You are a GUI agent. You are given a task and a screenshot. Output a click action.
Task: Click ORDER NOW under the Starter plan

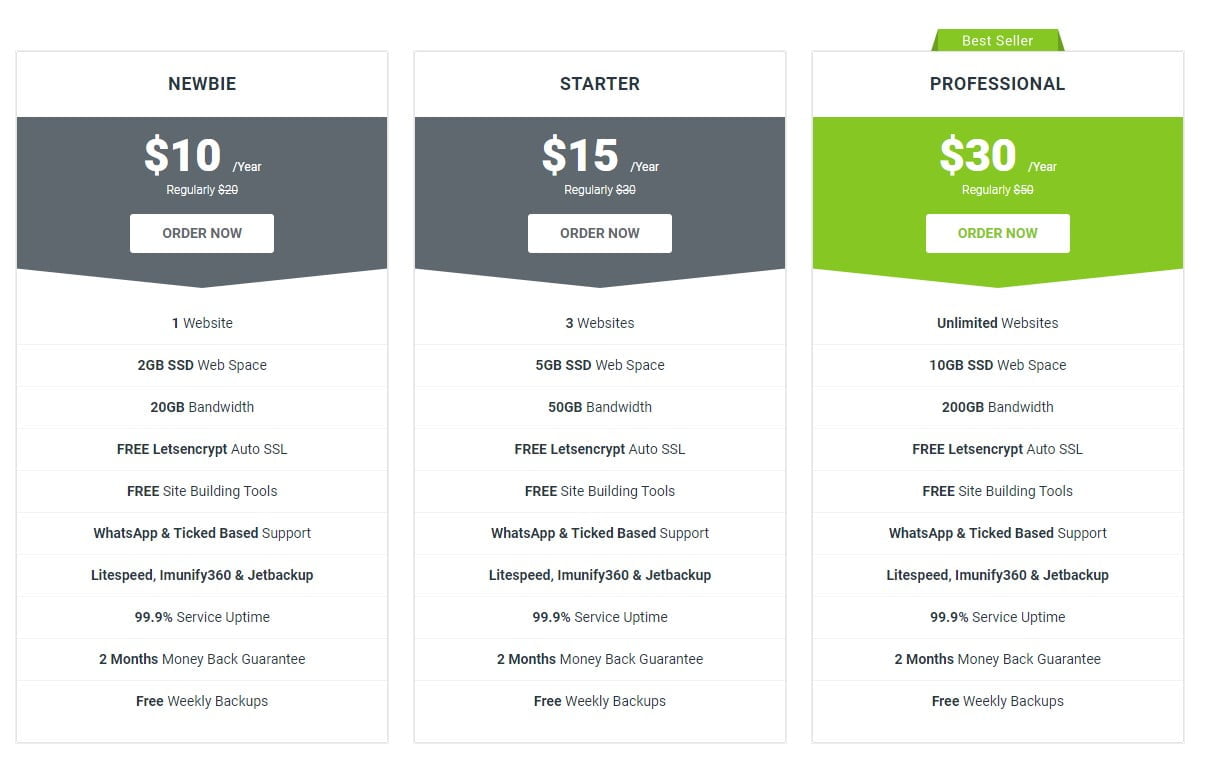pos(600,233)
